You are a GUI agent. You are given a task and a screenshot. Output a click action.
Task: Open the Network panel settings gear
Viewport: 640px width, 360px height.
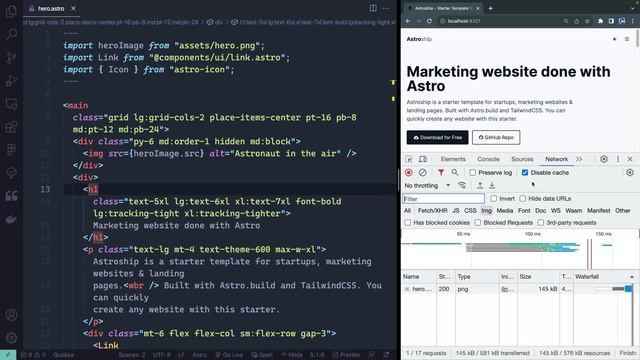click(630, 173)
